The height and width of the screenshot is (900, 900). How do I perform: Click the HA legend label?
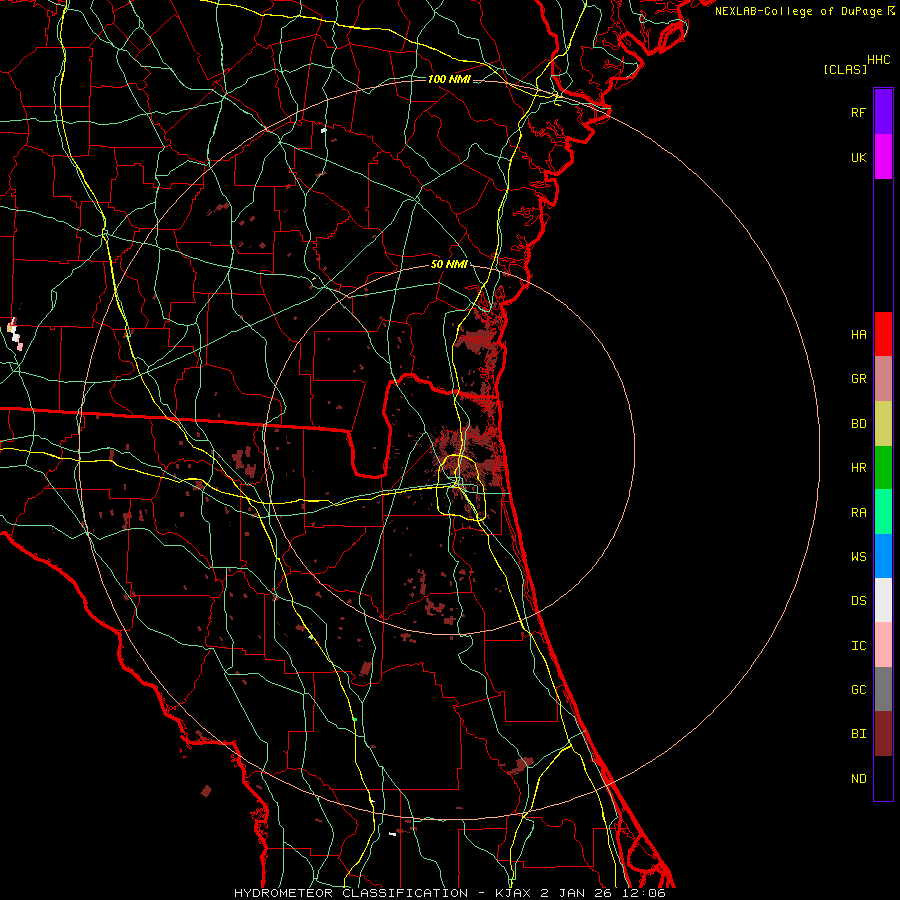(858, 334)
